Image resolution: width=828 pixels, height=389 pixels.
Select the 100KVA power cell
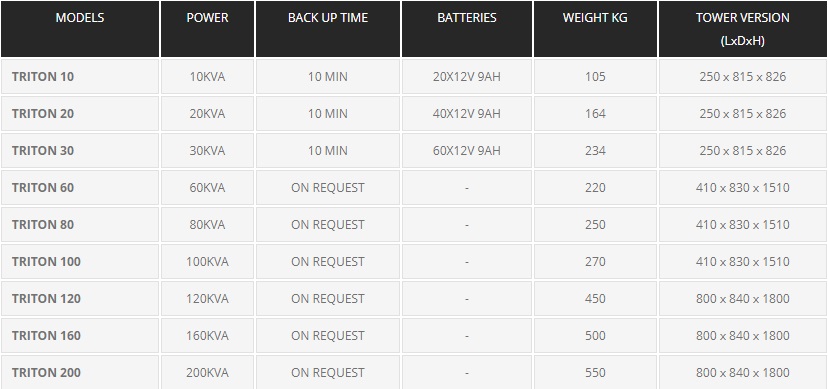(x=207, y=261)
